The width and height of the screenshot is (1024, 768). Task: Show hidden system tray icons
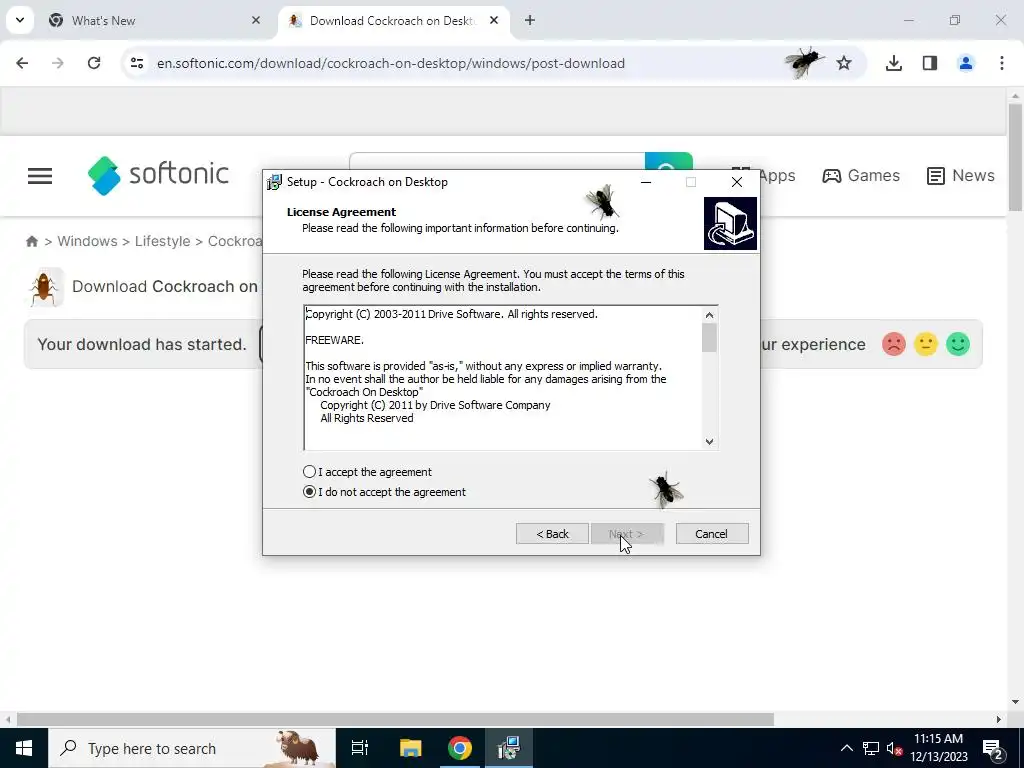point(846,748)
